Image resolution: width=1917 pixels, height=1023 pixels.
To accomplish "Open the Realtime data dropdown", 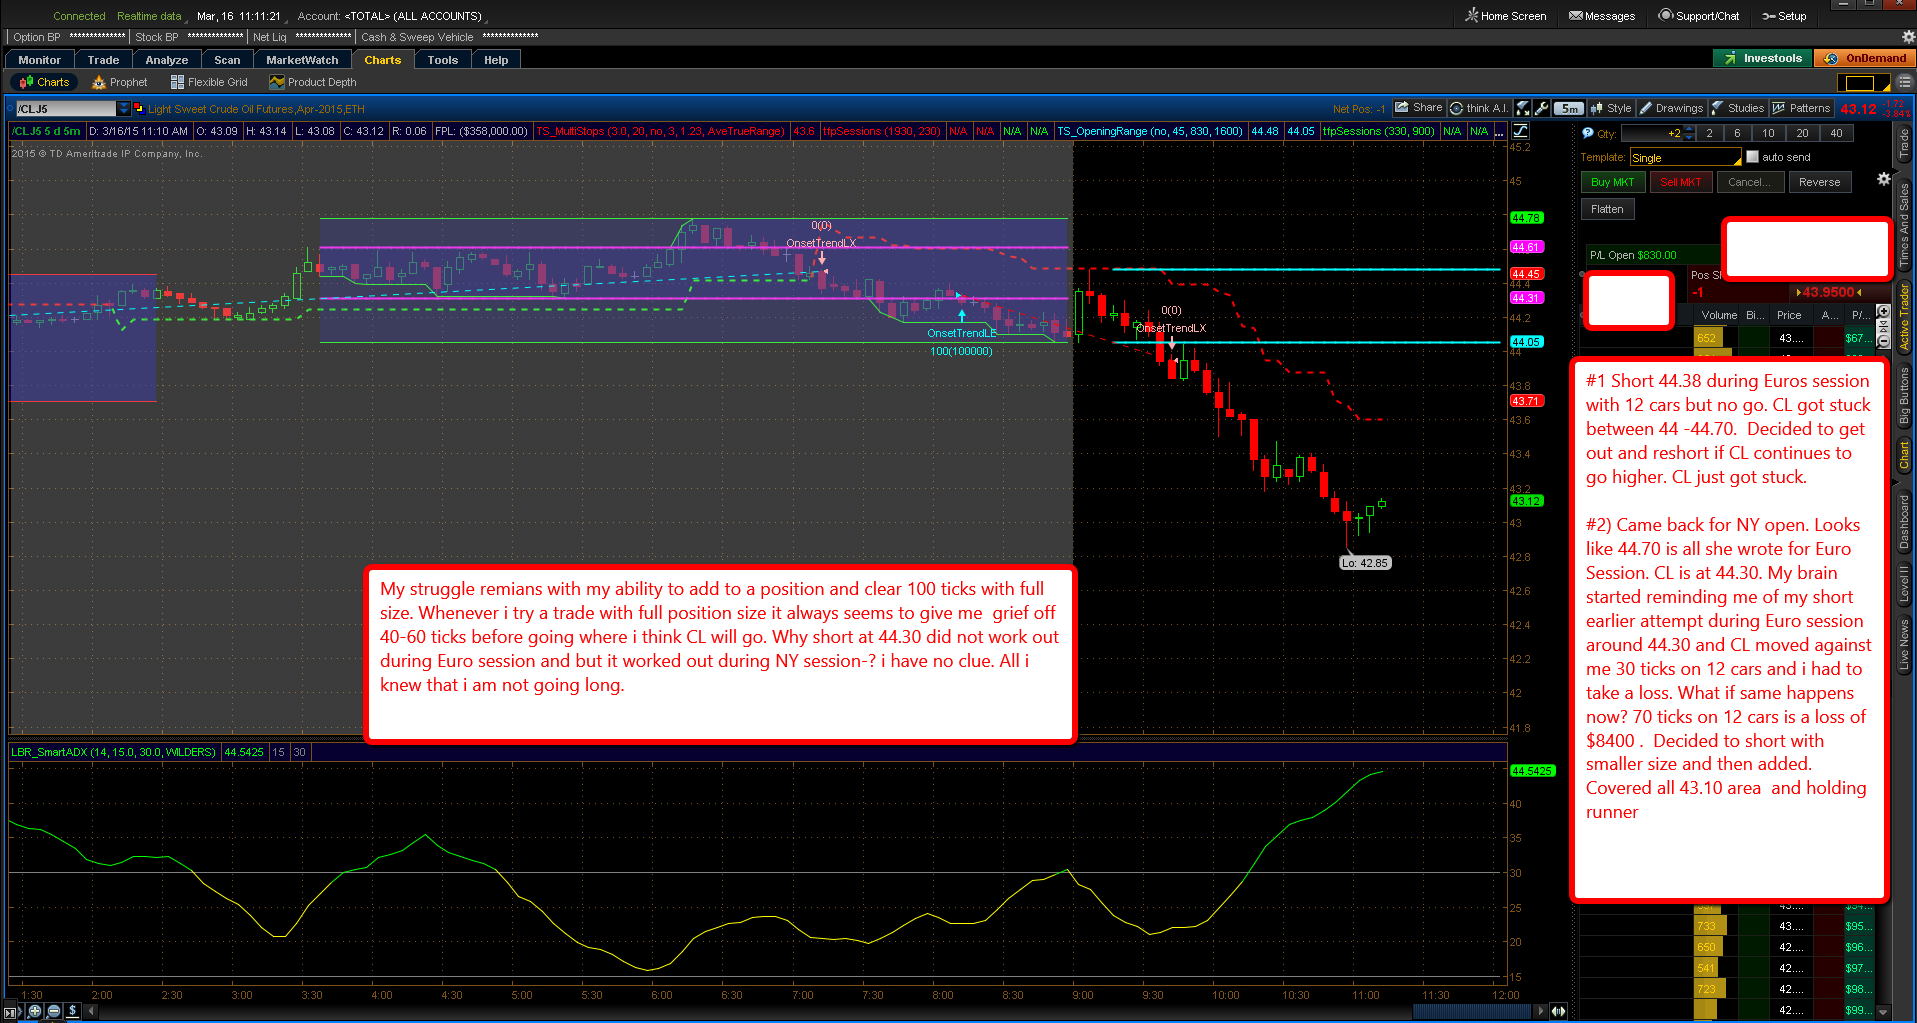I will click(151, 16).
